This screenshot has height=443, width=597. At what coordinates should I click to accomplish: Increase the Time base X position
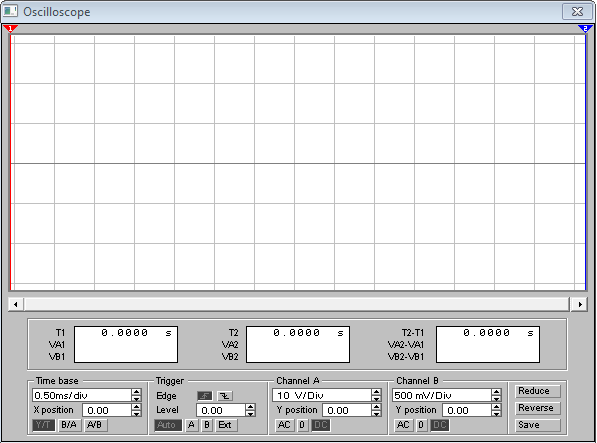click(x=136, y=407)
